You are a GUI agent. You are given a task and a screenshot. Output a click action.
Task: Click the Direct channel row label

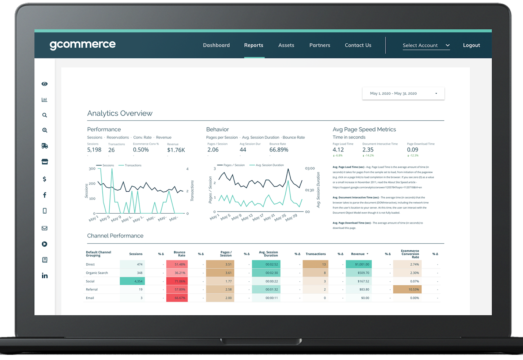90,264
